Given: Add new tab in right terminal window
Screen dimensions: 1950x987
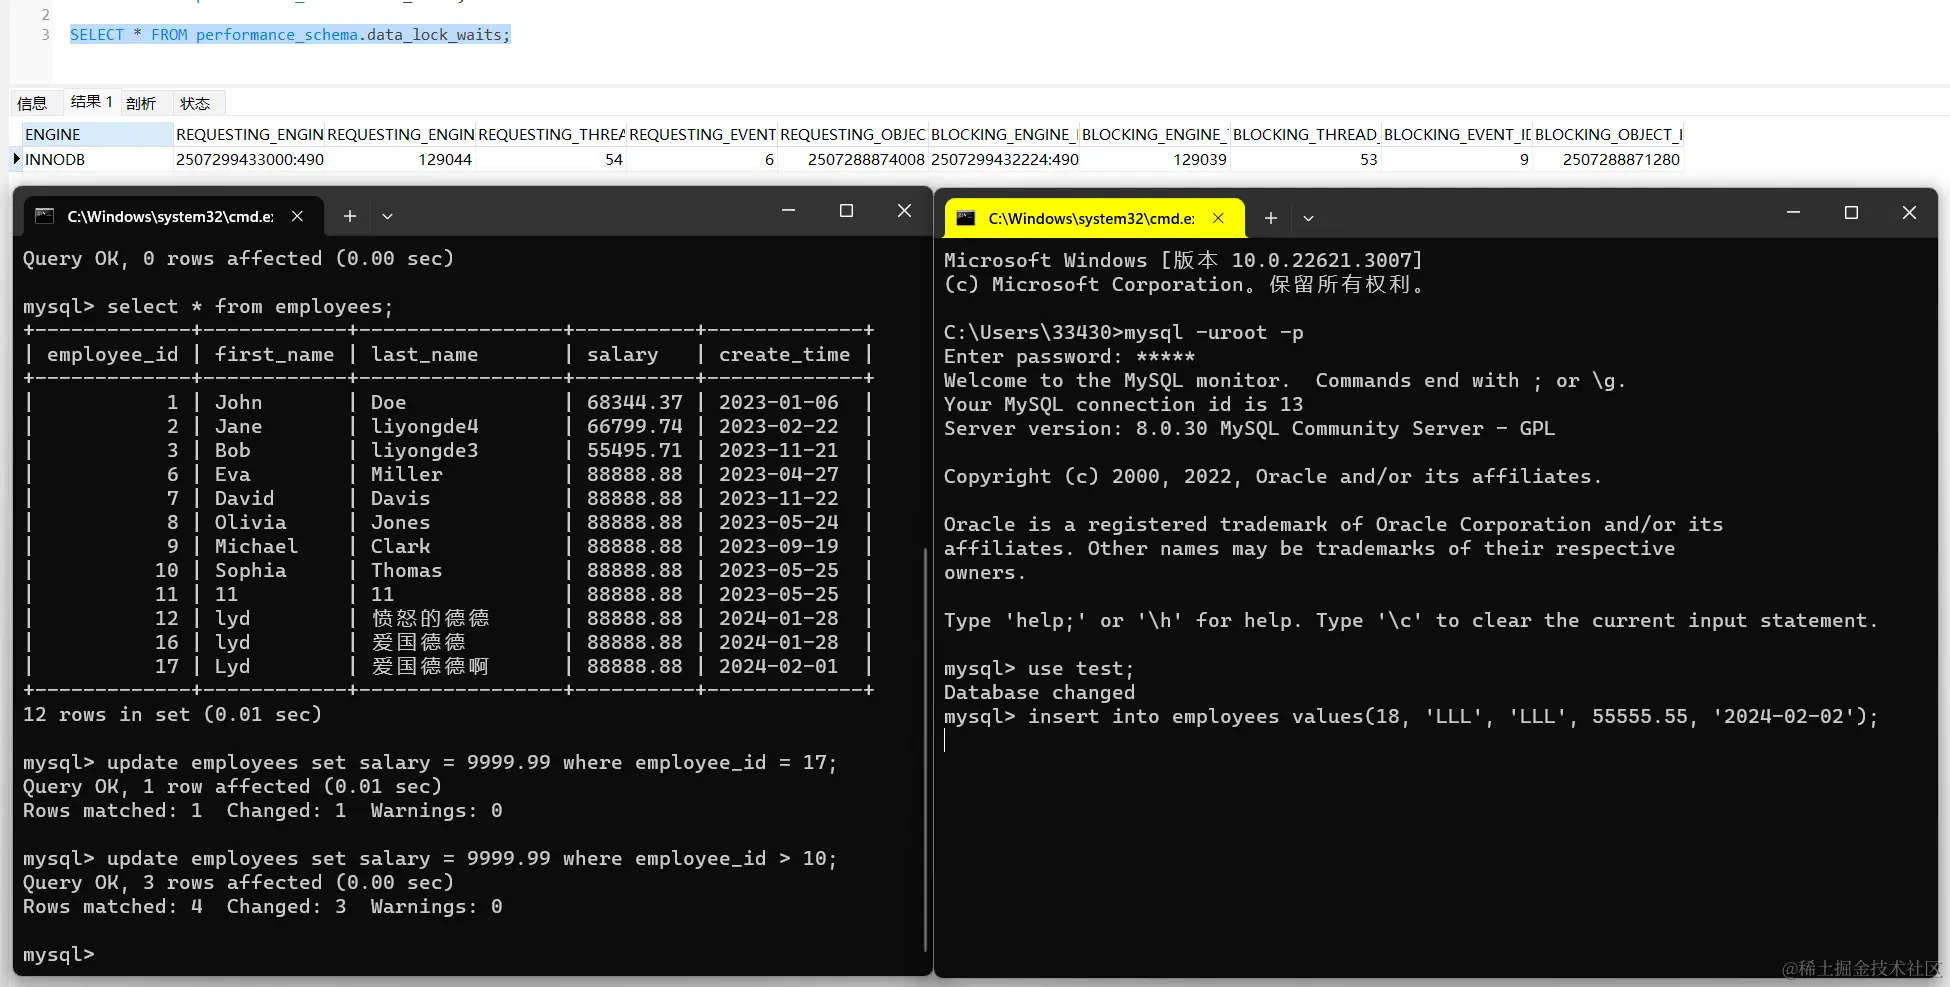Looking at the screenshot, I should coord(1270,218).
